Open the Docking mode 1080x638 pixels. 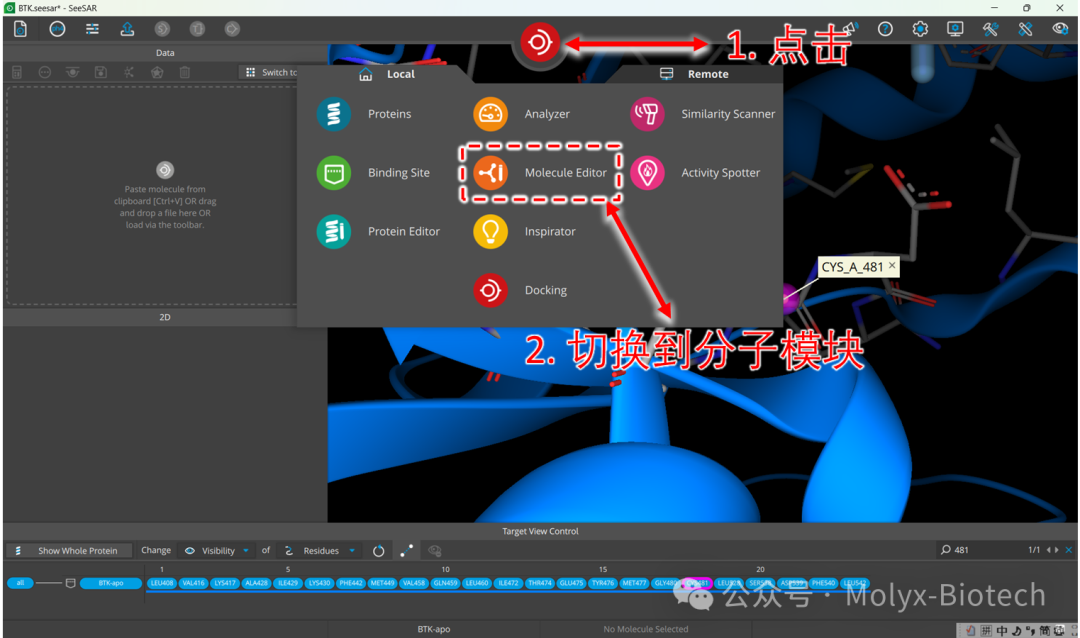pyautogui.click(x=521, y=290)
